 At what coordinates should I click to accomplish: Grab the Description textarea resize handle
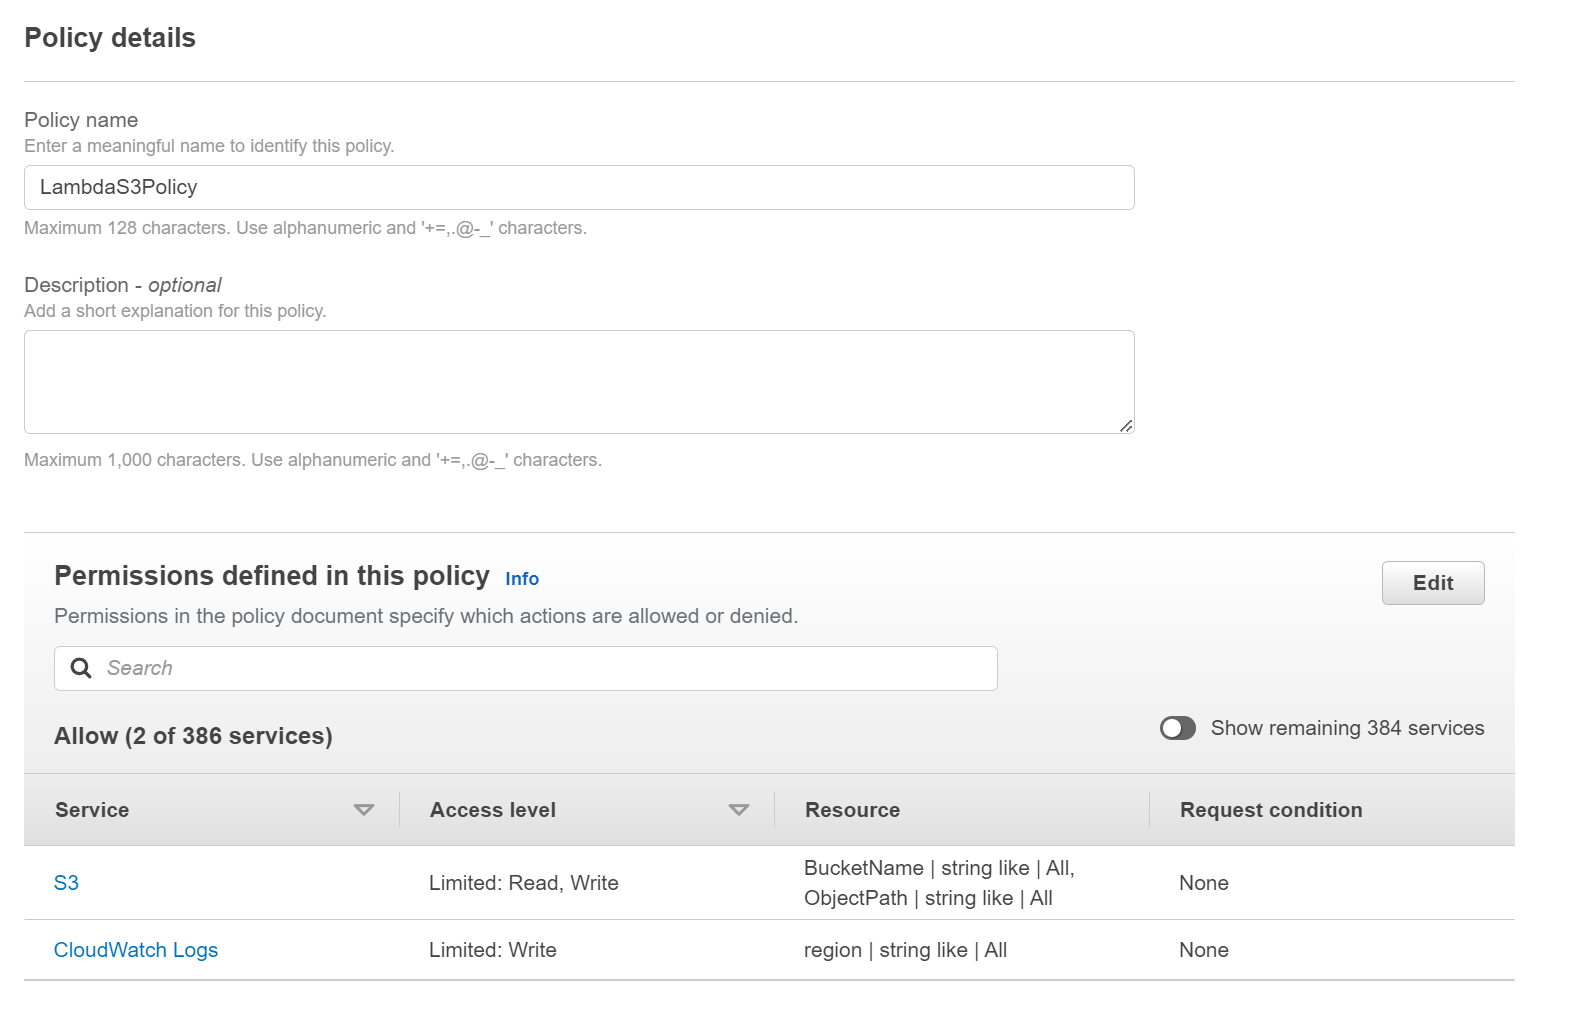pos(1126,426)
